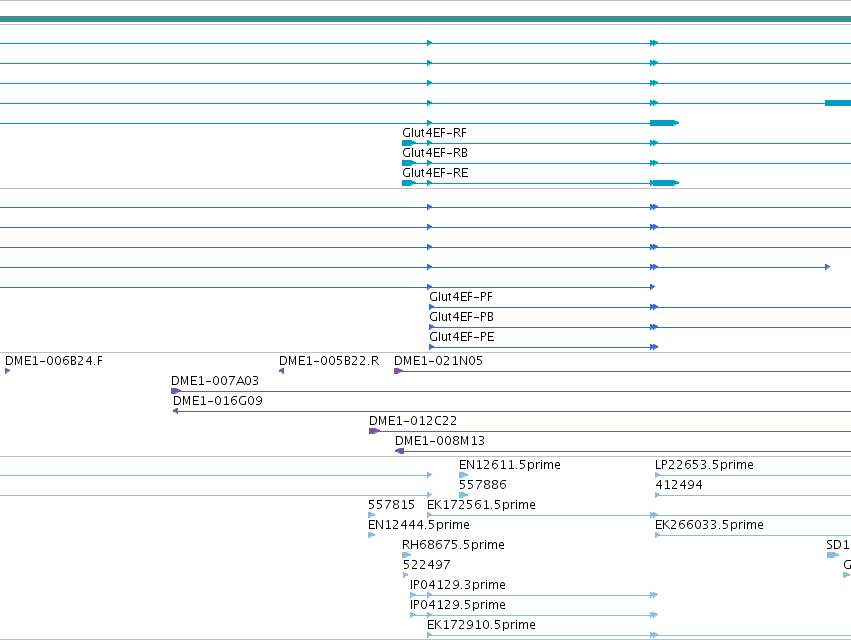The width and height of the screenshot is (851, 640).
Task: Select the Glut4EF-RE transcript label
Action: pyautogui.click(x=435, y=173)
